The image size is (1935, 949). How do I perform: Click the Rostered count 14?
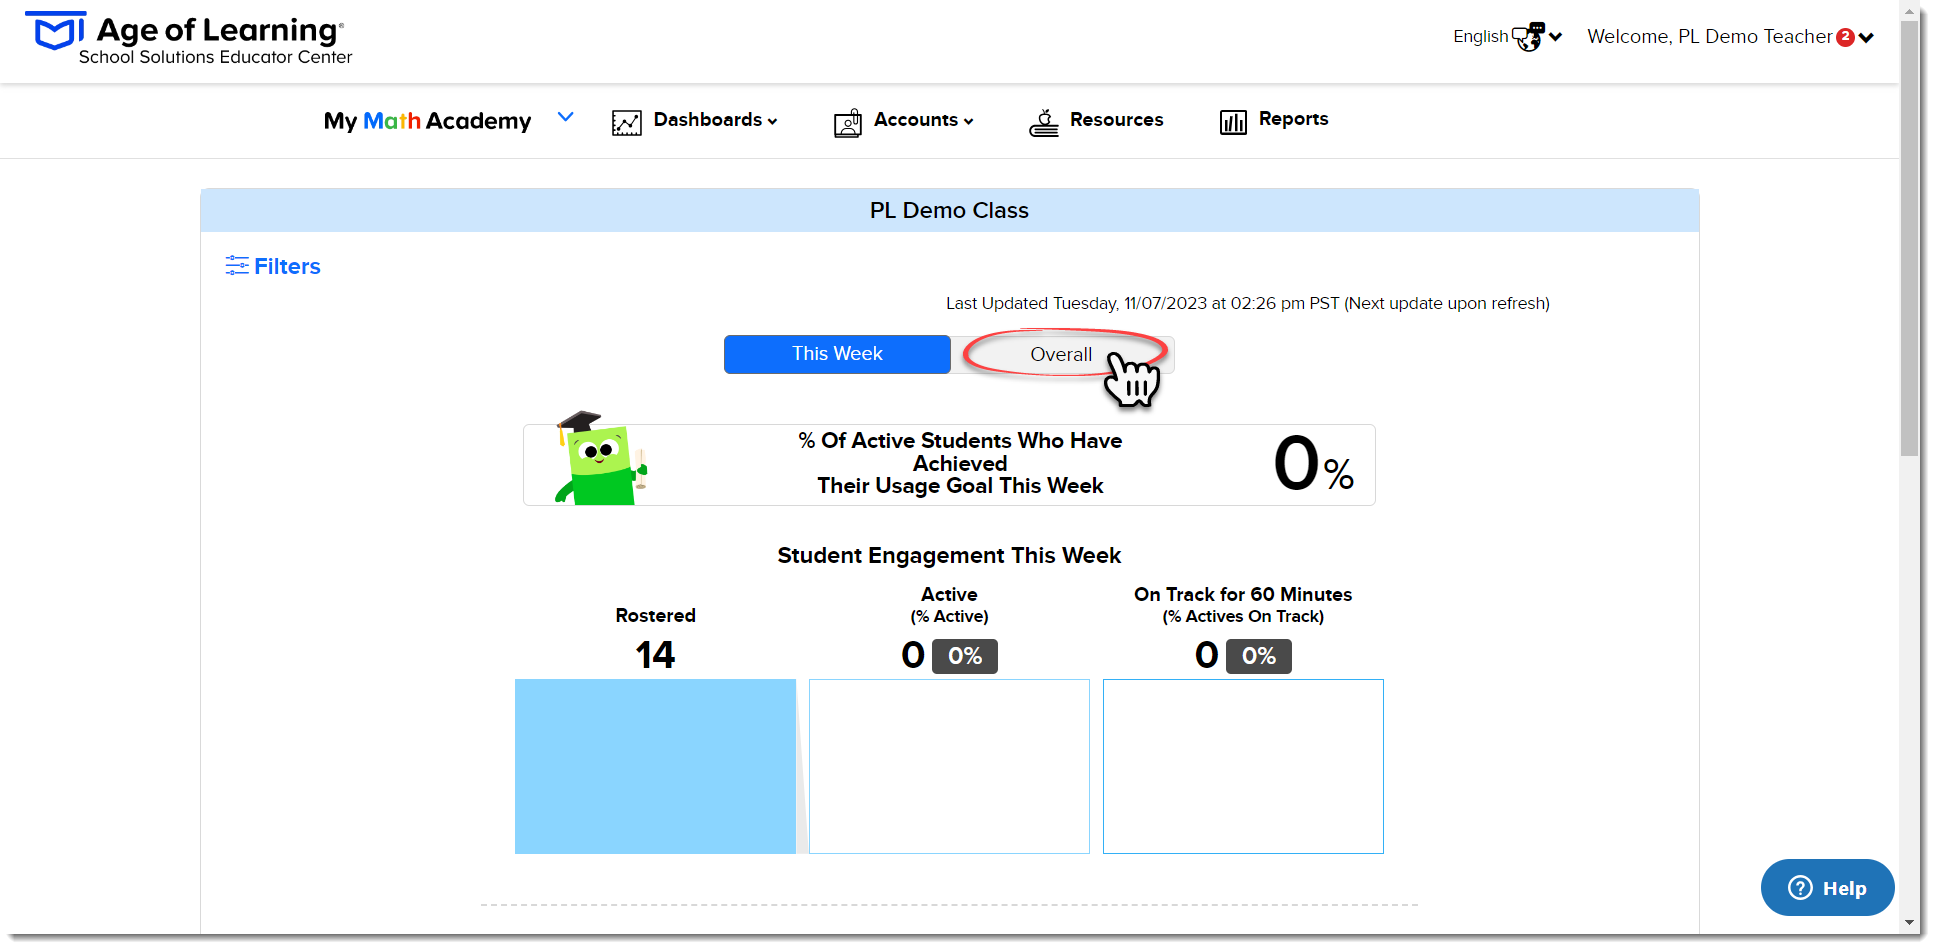tap(655, 655)
